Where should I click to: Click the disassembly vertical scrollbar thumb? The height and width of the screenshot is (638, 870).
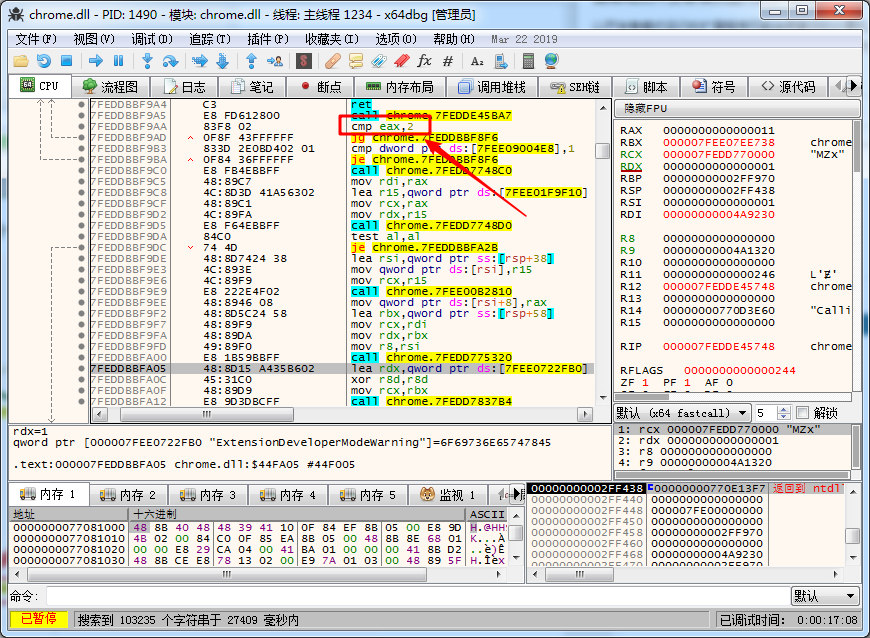(603, 151)
